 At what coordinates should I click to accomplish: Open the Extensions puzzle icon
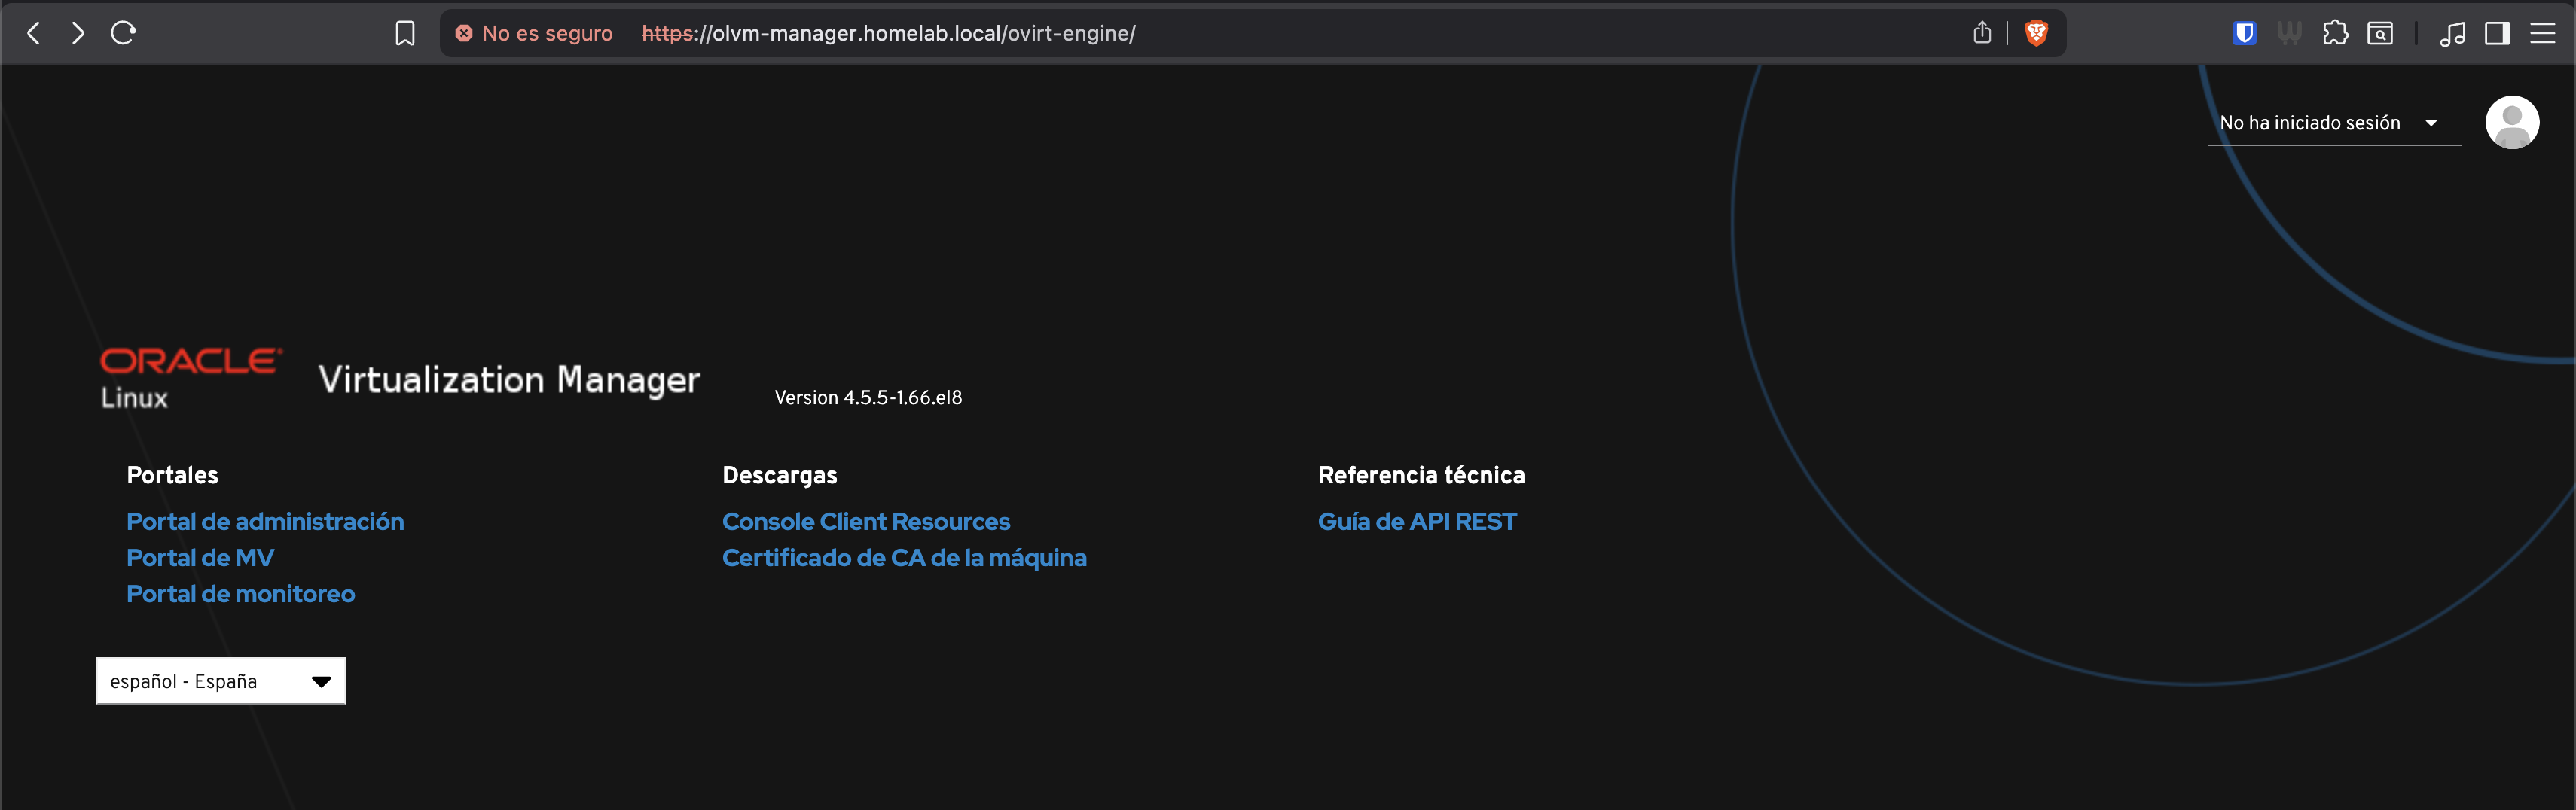[2335, 33]
